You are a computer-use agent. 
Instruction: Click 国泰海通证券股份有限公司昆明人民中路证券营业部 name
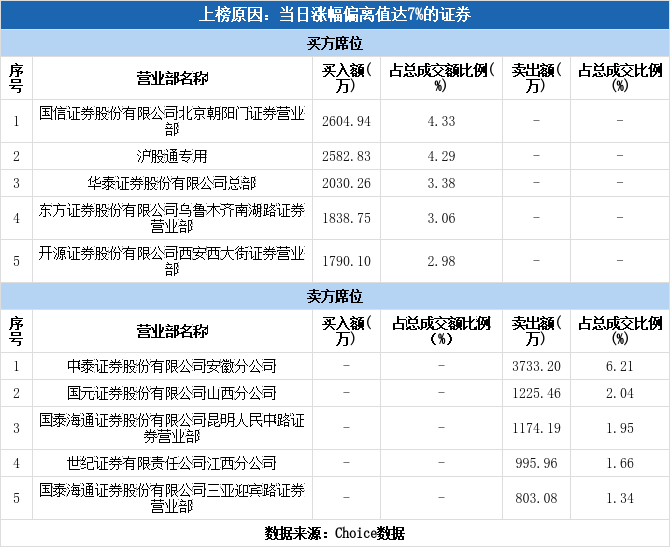point(172,428)
